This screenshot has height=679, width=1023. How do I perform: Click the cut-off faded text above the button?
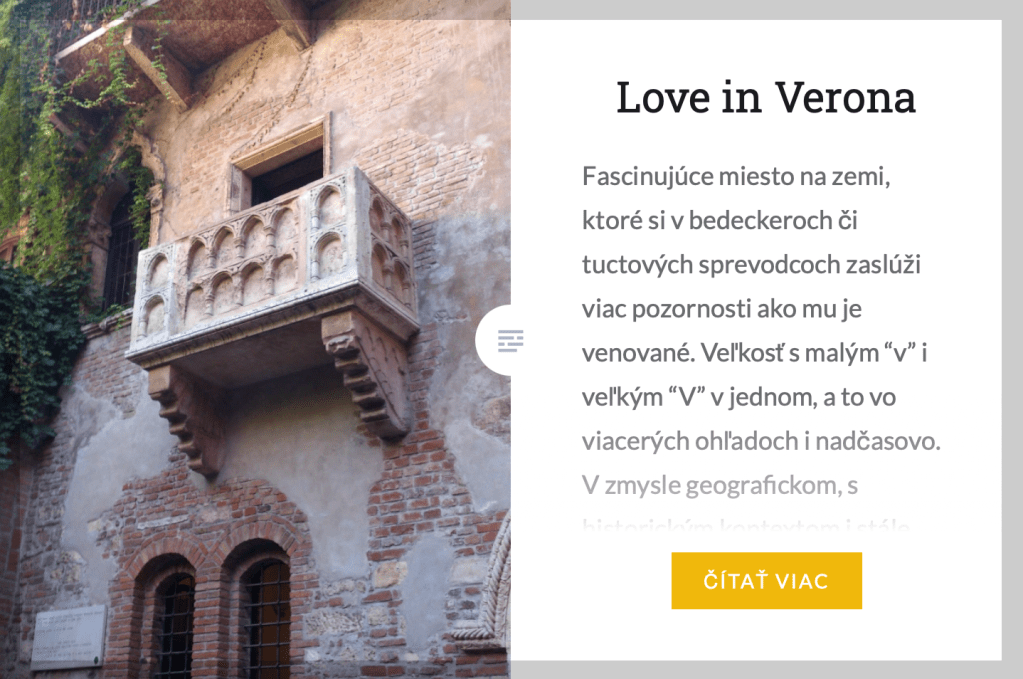pyautogui.click(x=745, y=524)
